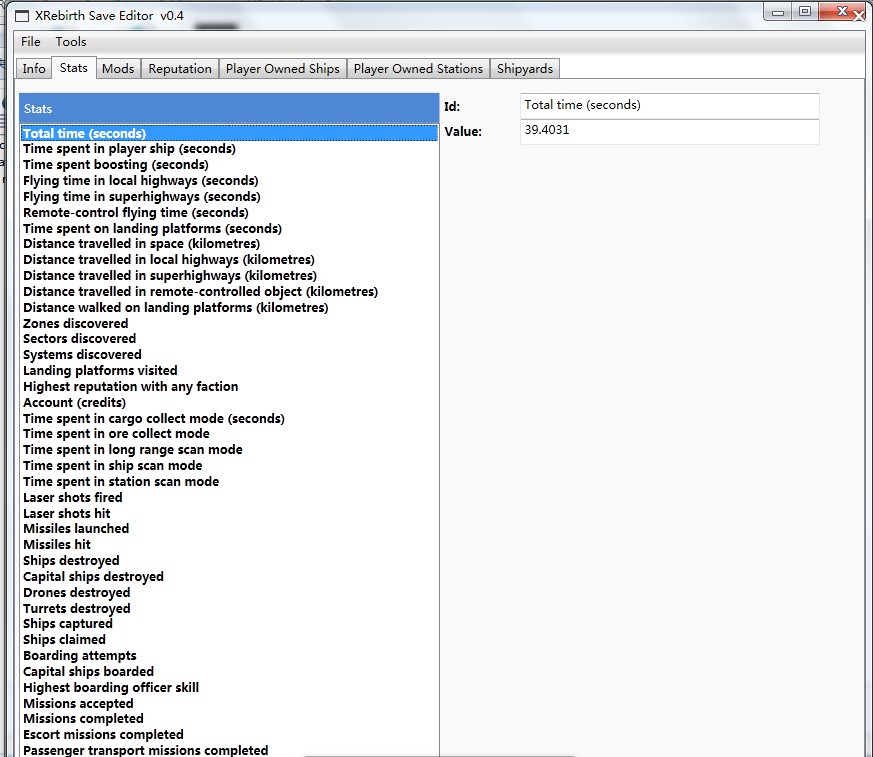The height and width of the screenshot is (757, 873).
Task: Select 'Time spent in ship scan mode'
Action: pos(229,465)
